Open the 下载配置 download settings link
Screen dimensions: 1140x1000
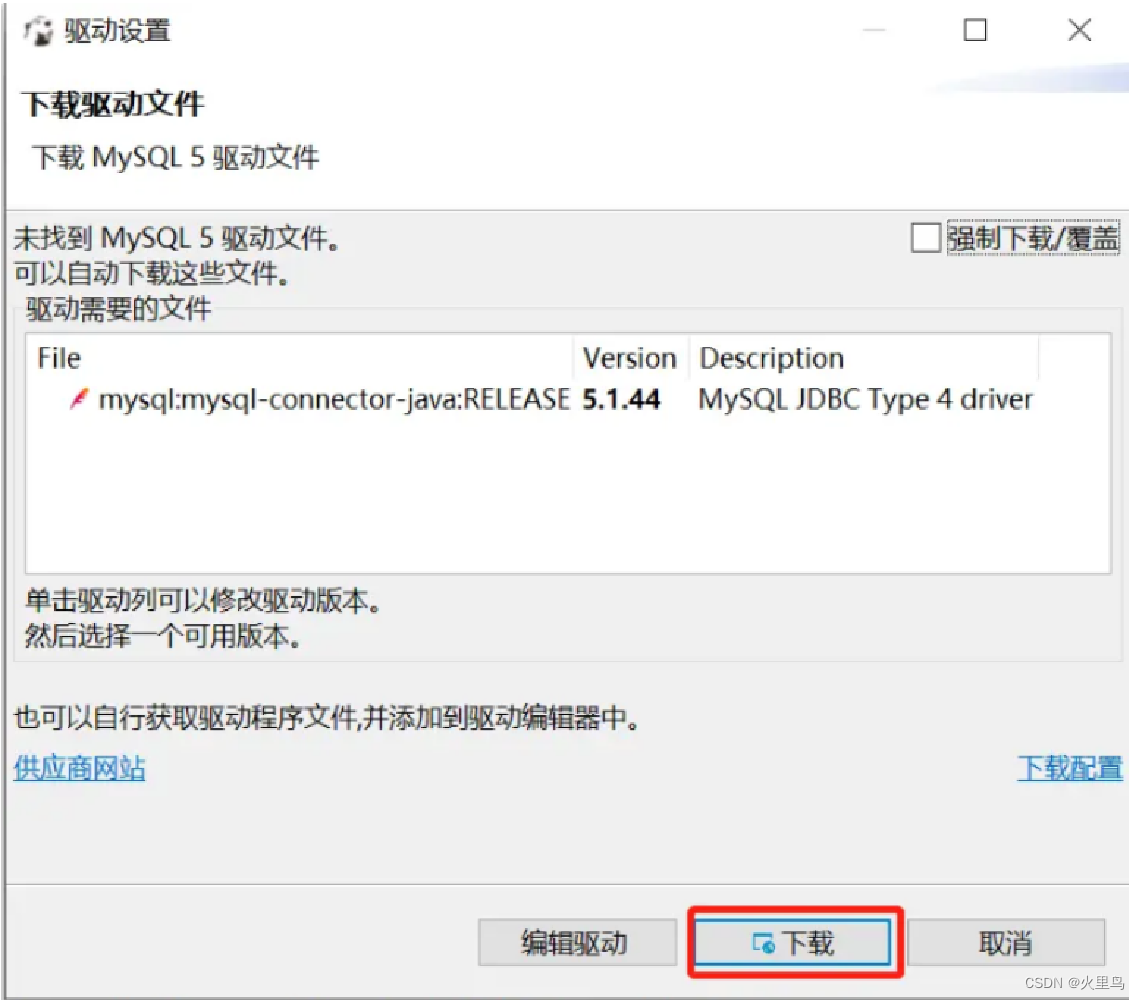1070,768
